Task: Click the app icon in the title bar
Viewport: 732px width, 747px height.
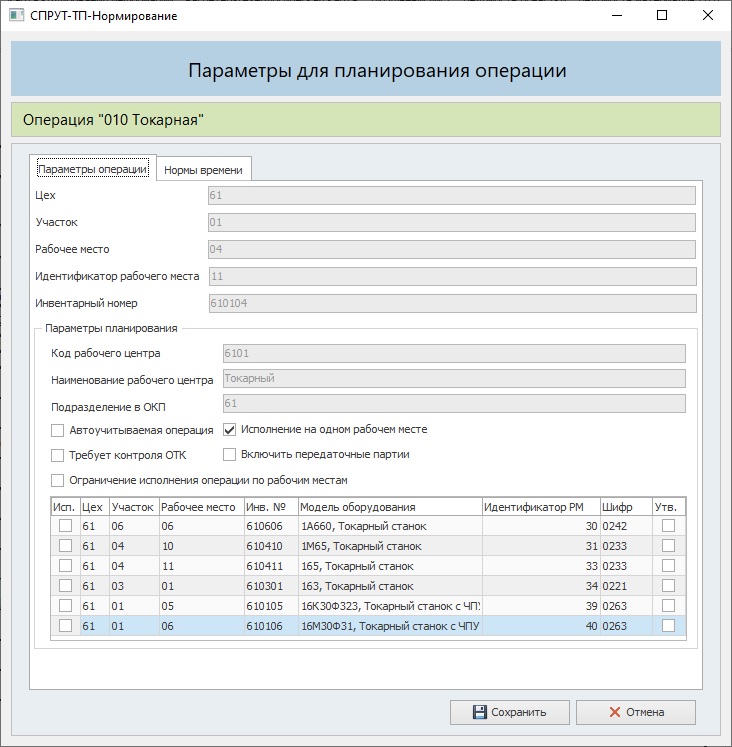Action: 15,16
